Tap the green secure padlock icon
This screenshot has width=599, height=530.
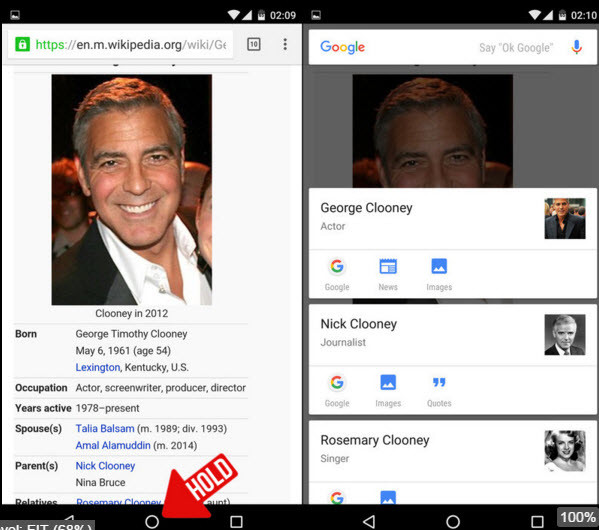(22, 44)
